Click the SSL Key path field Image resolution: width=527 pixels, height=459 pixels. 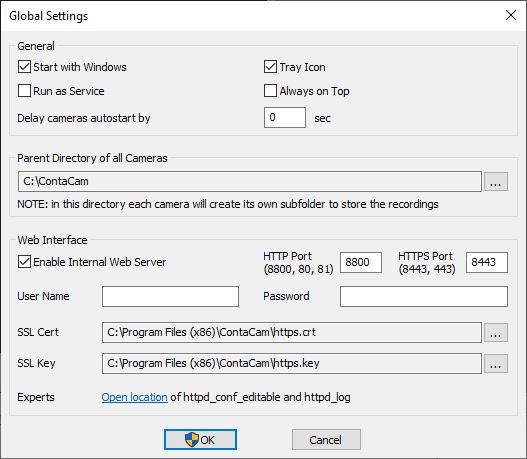[x=292, y=363]
